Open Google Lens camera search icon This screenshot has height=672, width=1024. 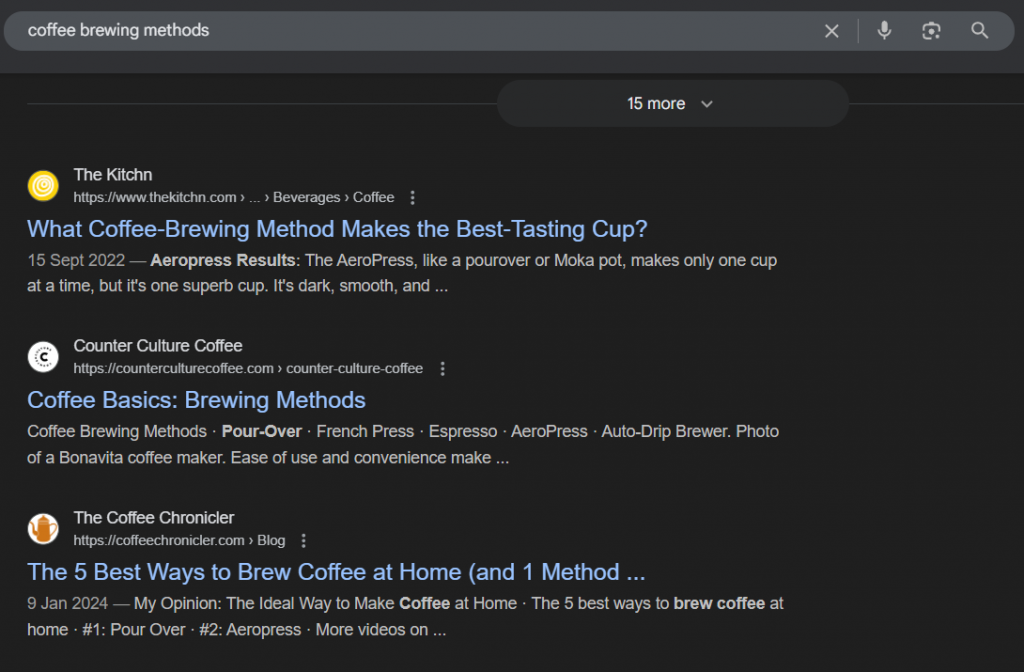coord(931,30)
